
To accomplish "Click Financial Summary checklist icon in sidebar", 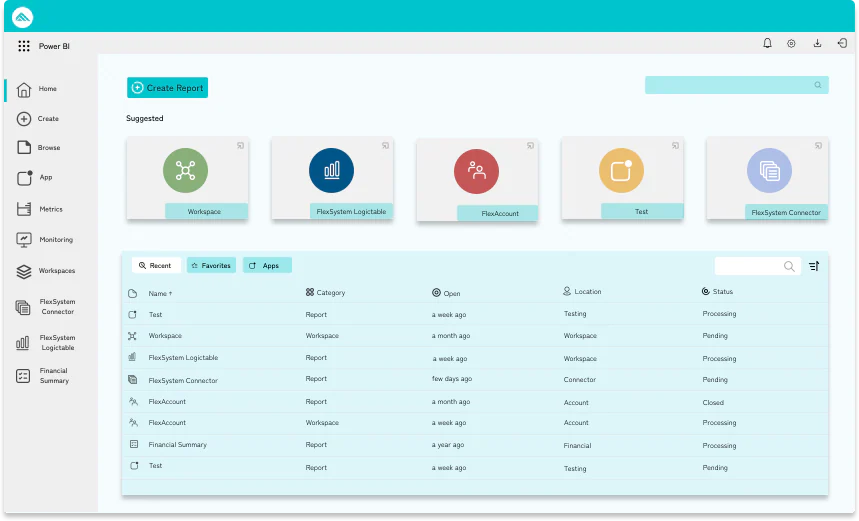I will (x=23, y=376).
